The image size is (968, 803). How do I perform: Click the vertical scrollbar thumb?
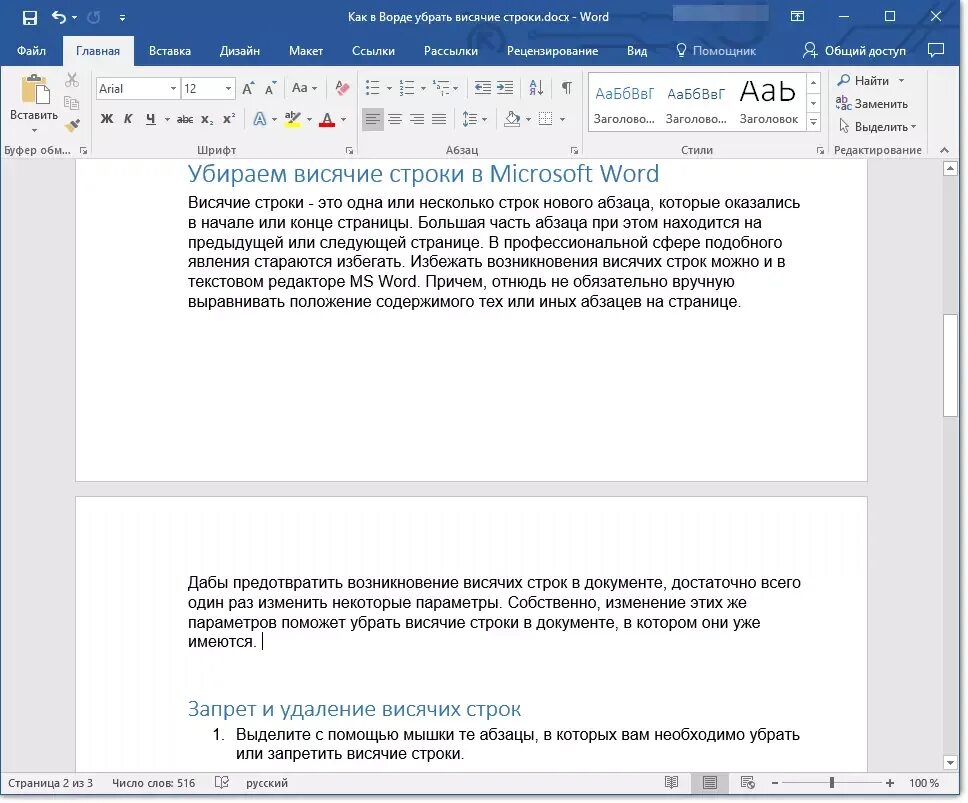pos(950,365)
